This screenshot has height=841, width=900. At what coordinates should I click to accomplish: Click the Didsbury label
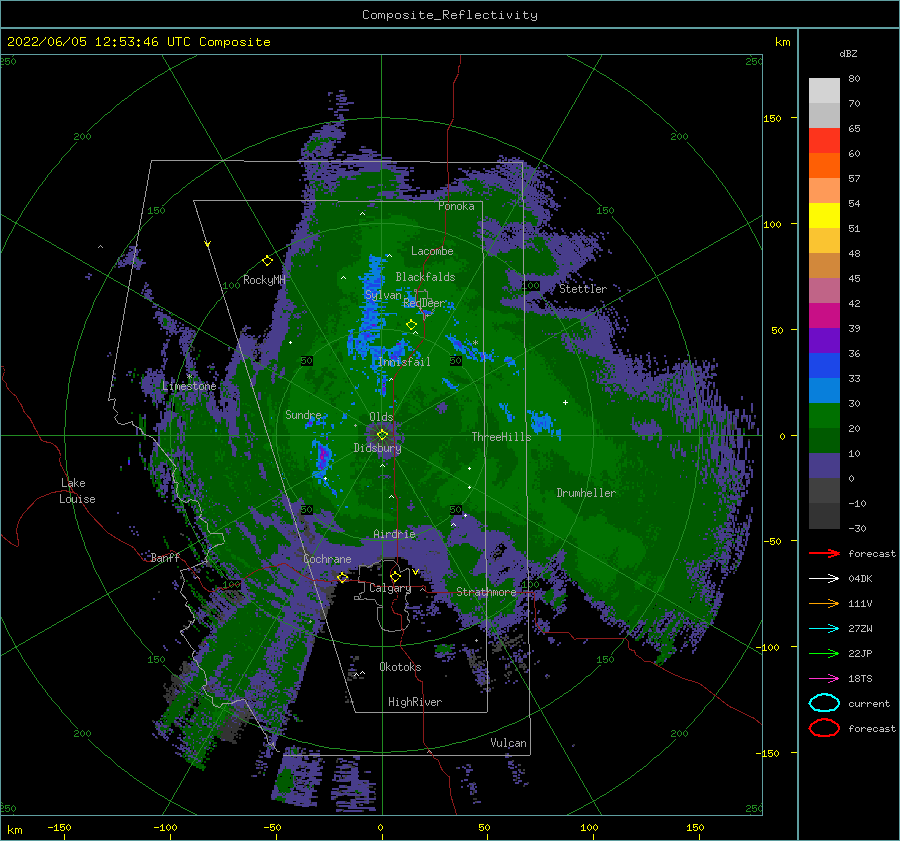click(x=377, y=448)
